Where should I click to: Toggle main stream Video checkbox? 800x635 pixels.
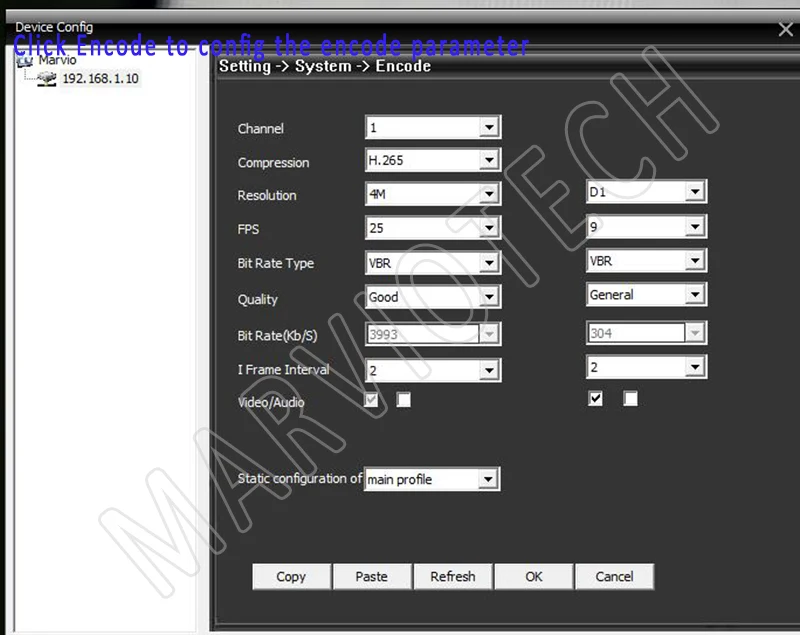tap(371, 400)
